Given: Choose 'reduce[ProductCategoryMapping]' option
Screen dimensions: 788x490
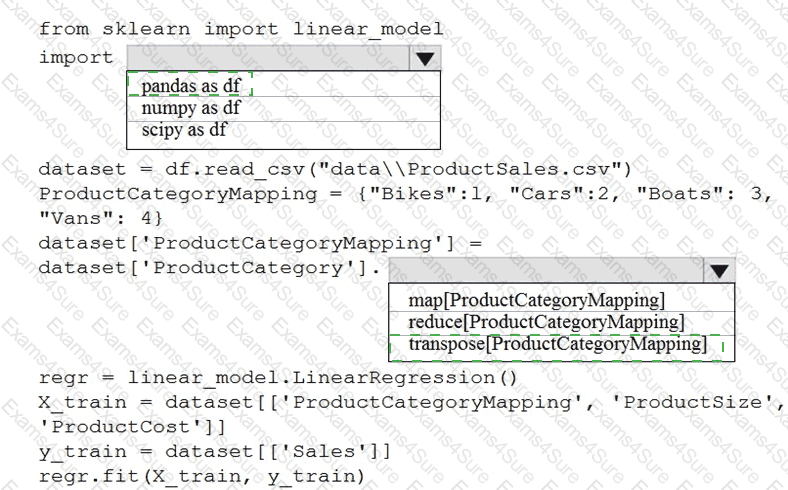Looking at the screenshot, I should click(x=546, y=321).
